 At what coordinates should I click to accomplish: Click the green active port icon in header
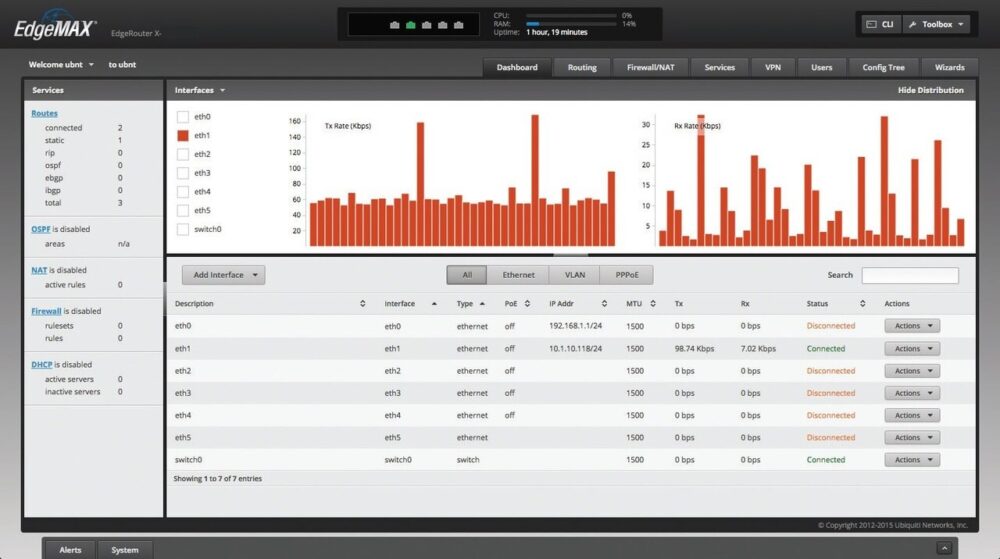click(x=410, y=24)
